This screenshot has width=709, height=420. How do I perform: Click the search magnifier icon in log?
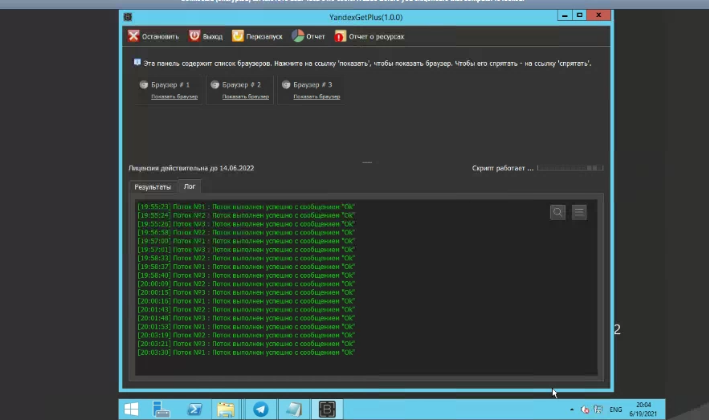(558, 212)
